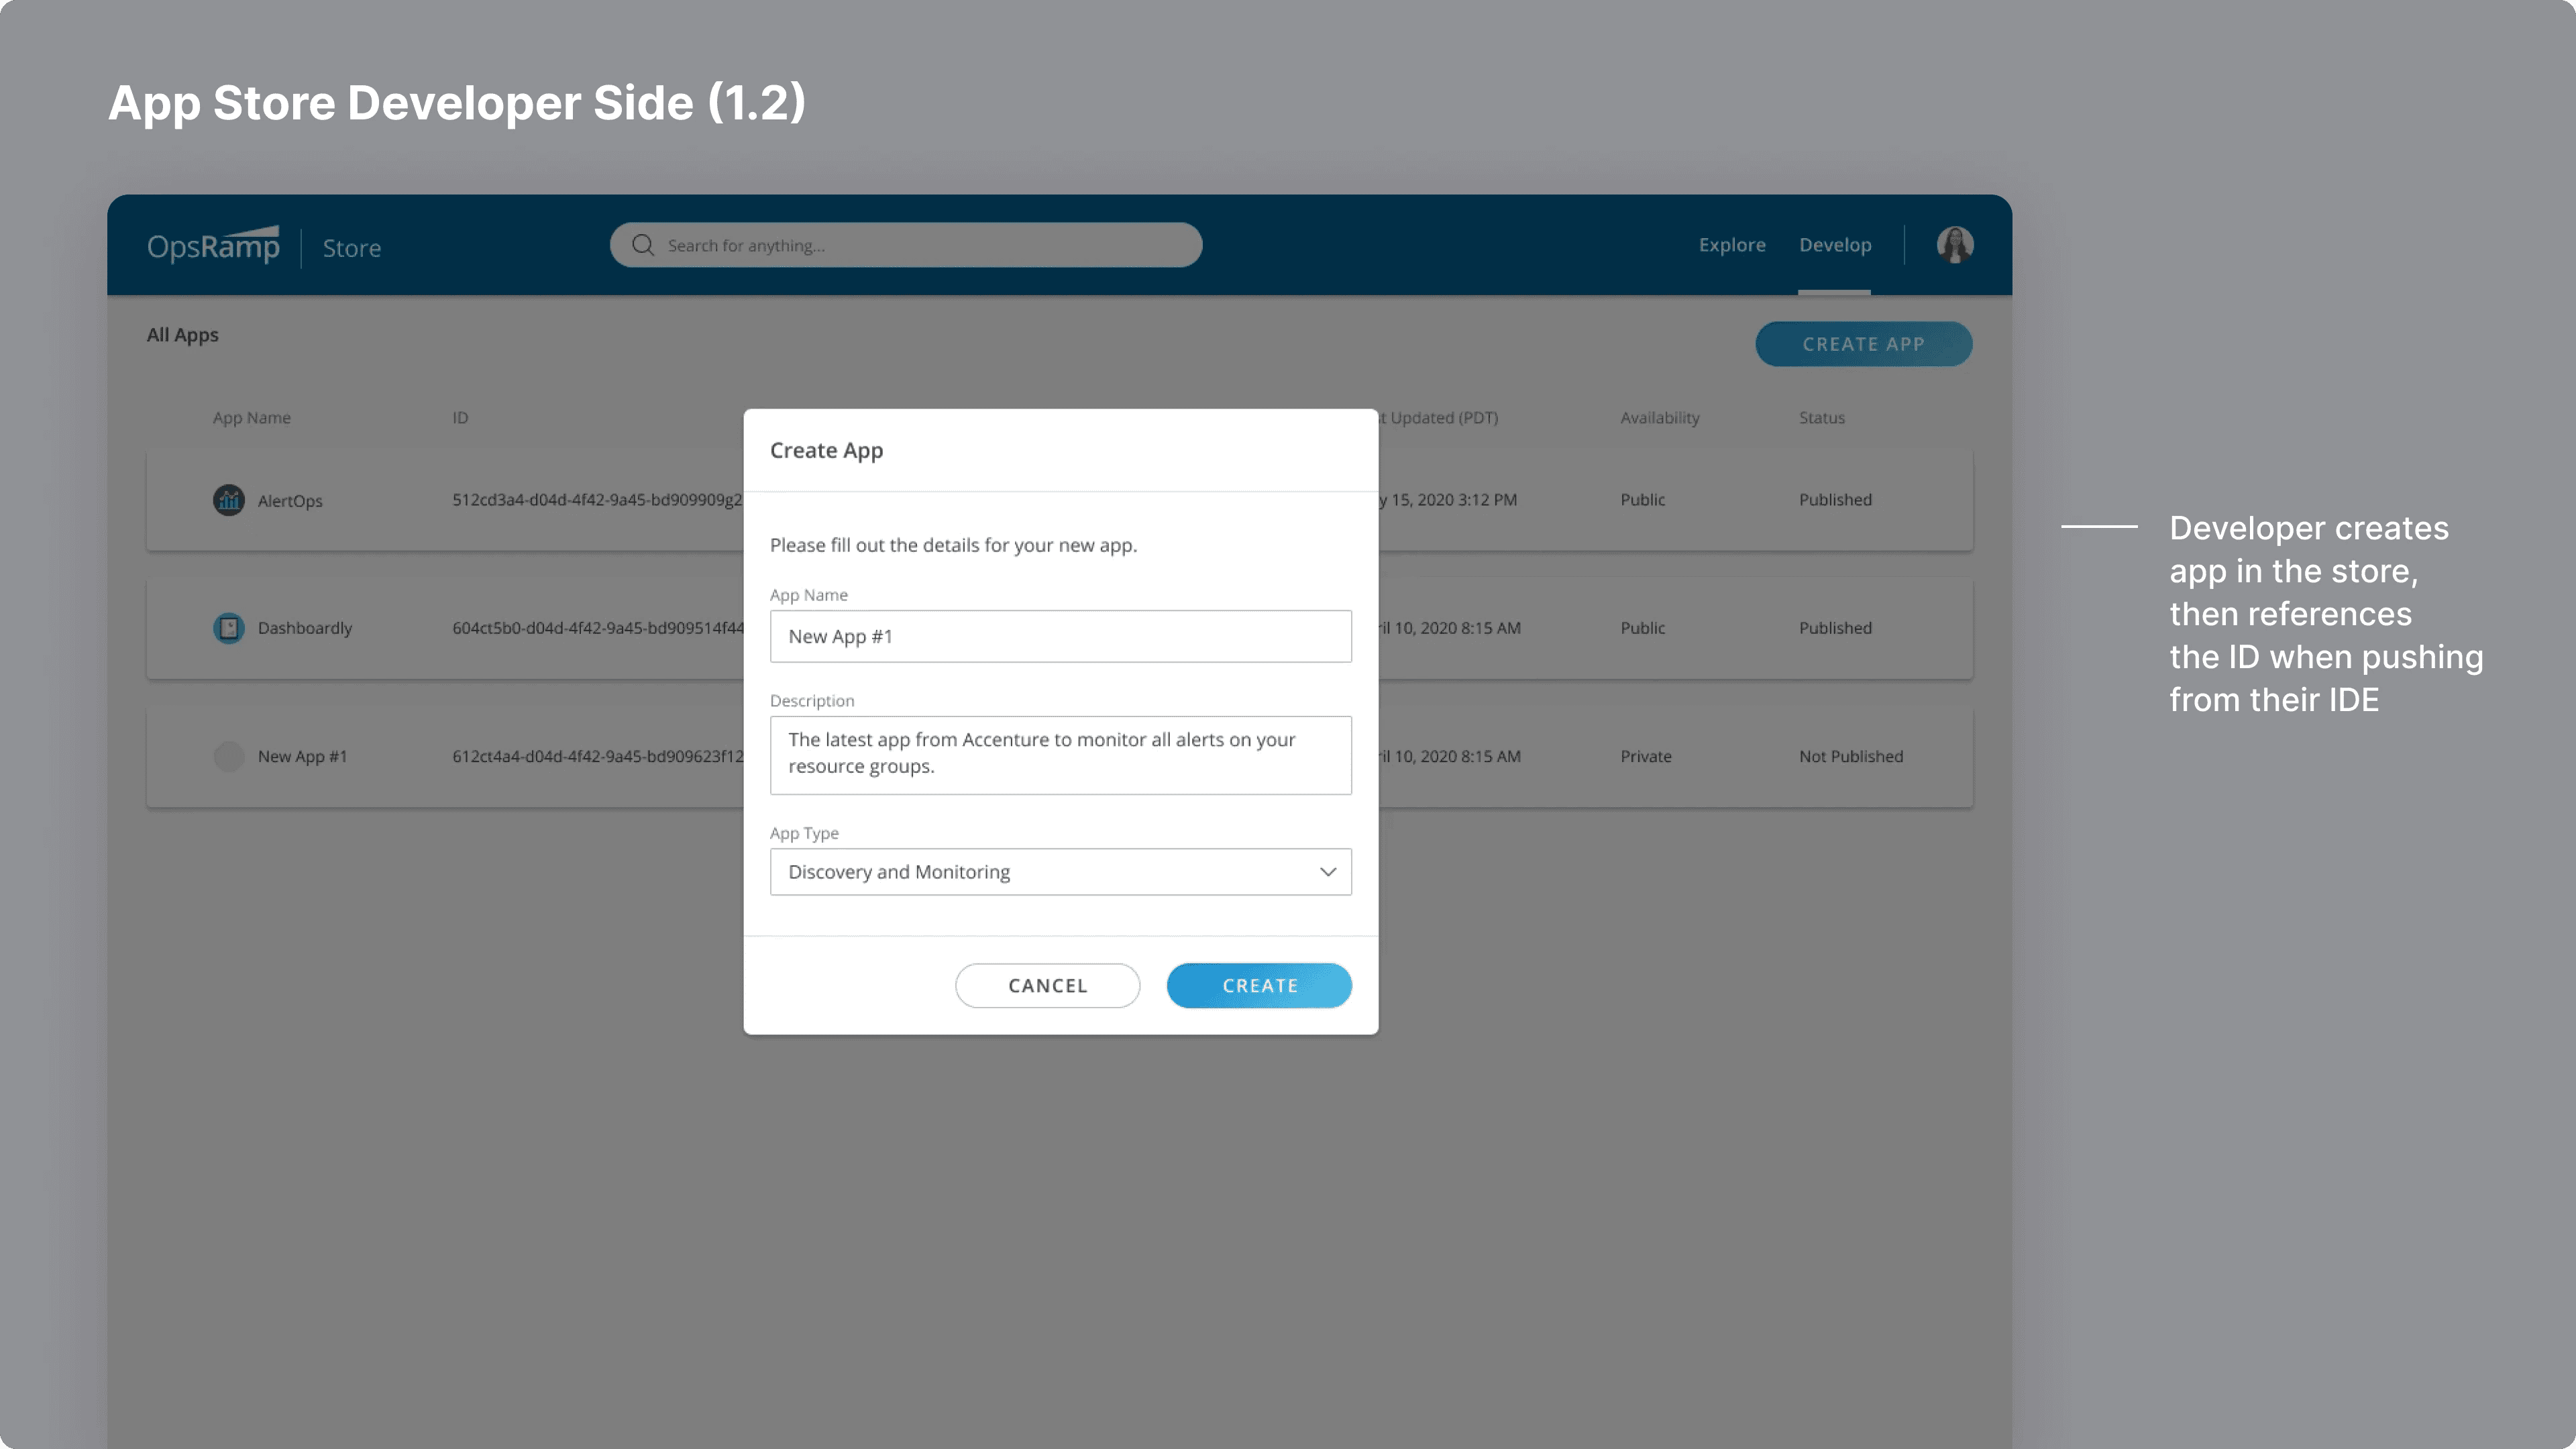This screenshot has width=2576, height=1449.
Task: Click the OpsRamp logo
Action: pos(213,246)
